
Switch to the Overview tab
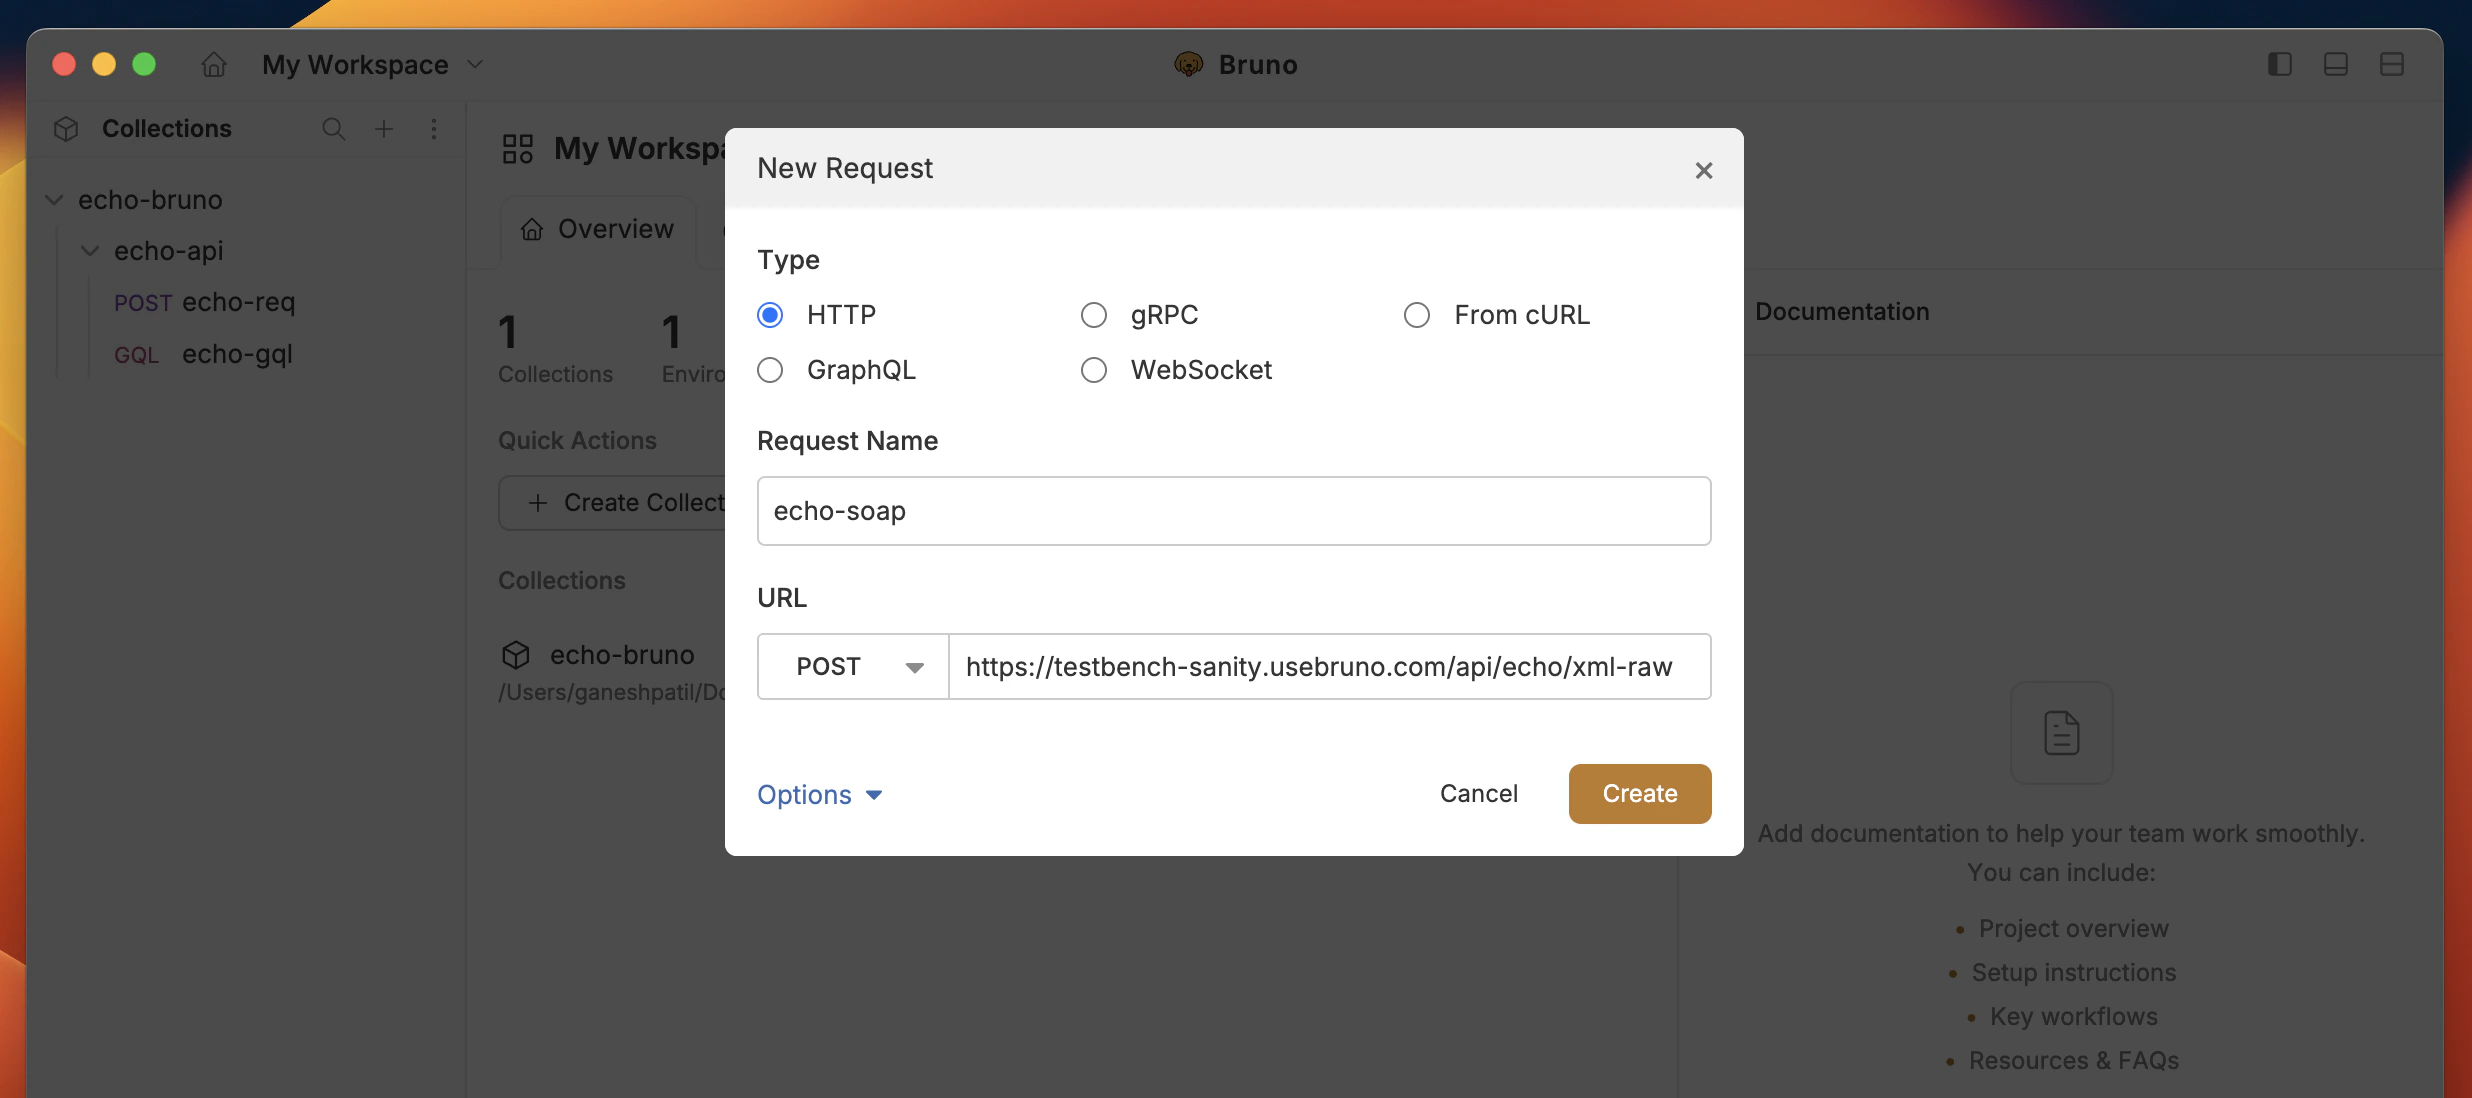(596, 228)
